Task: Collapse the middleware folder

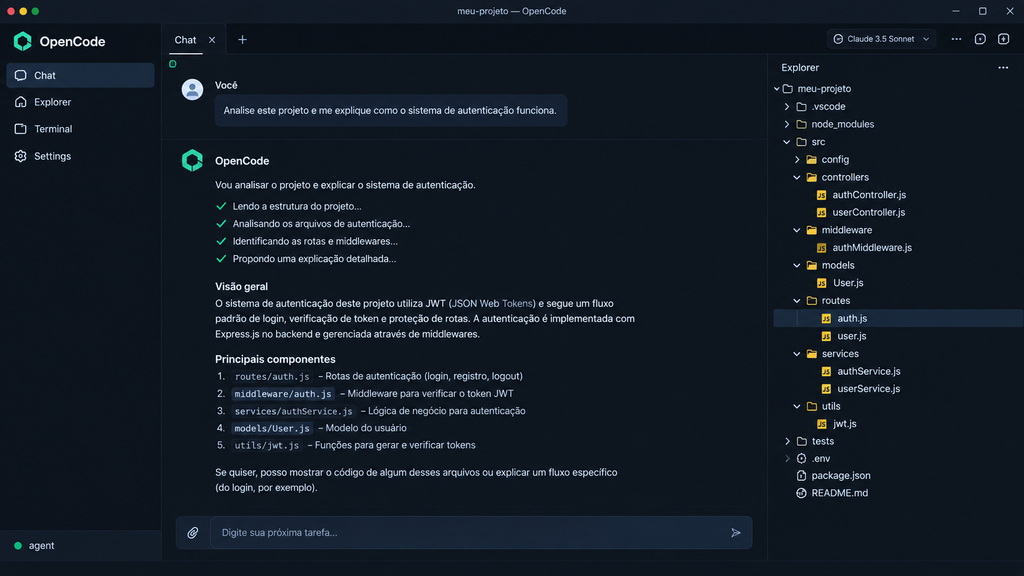Action: pos(797,230)
